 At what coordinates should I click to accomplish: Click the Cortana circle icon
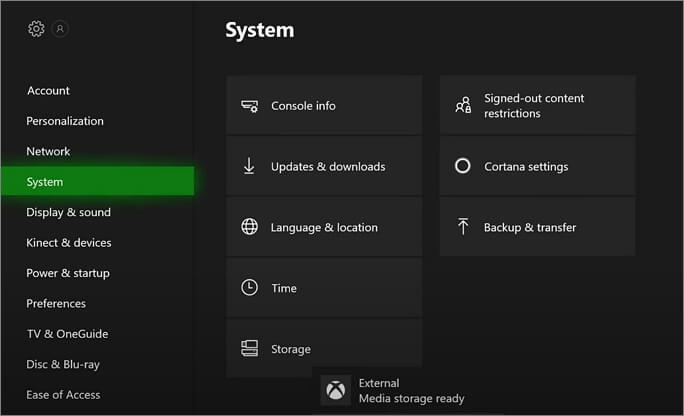tap(462, 166)
